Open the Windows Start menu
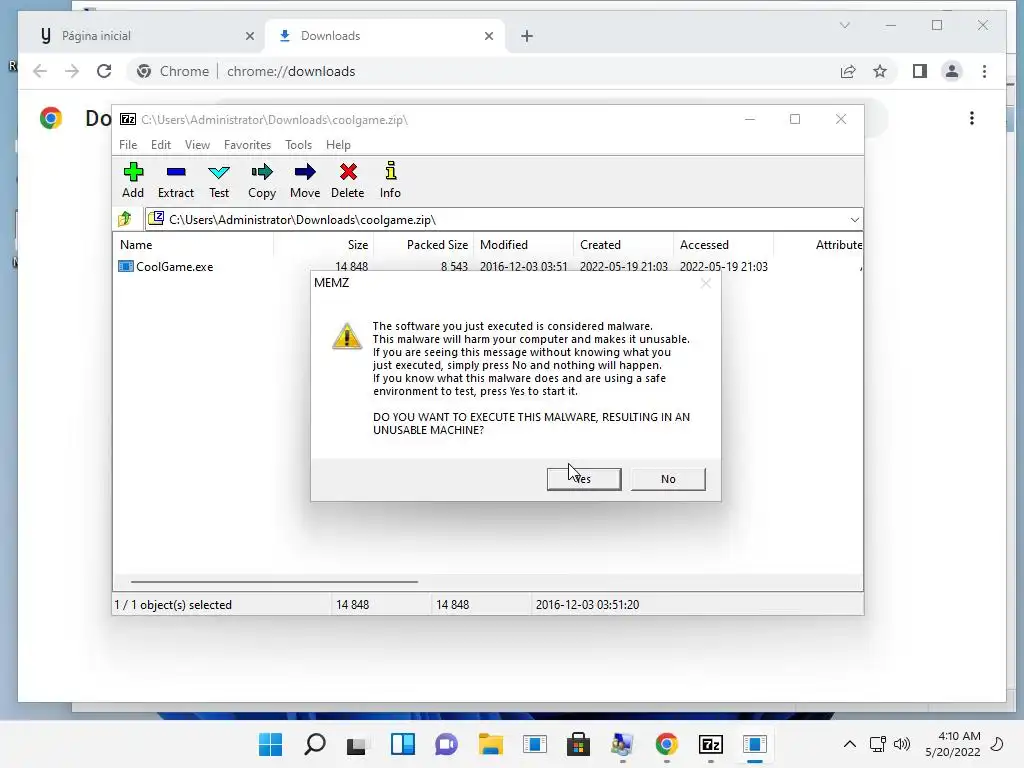 tap(270, 744)
